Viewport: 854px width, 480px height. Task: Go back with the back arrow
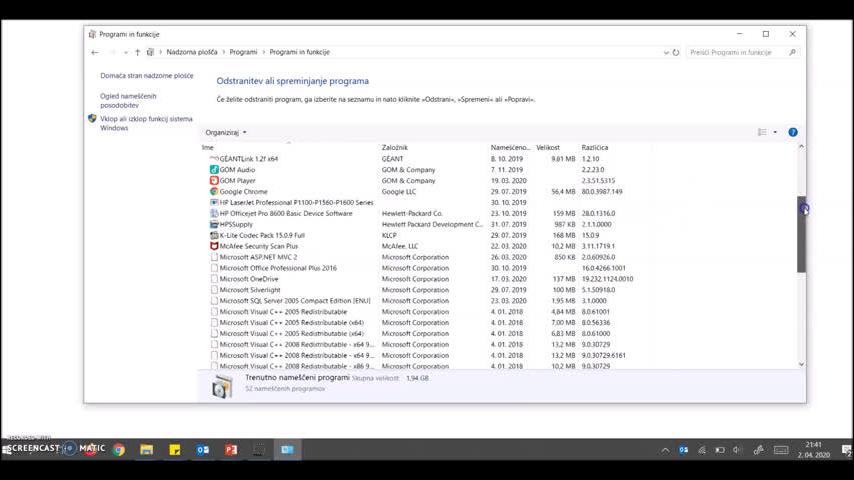click(x=95, y=52)
